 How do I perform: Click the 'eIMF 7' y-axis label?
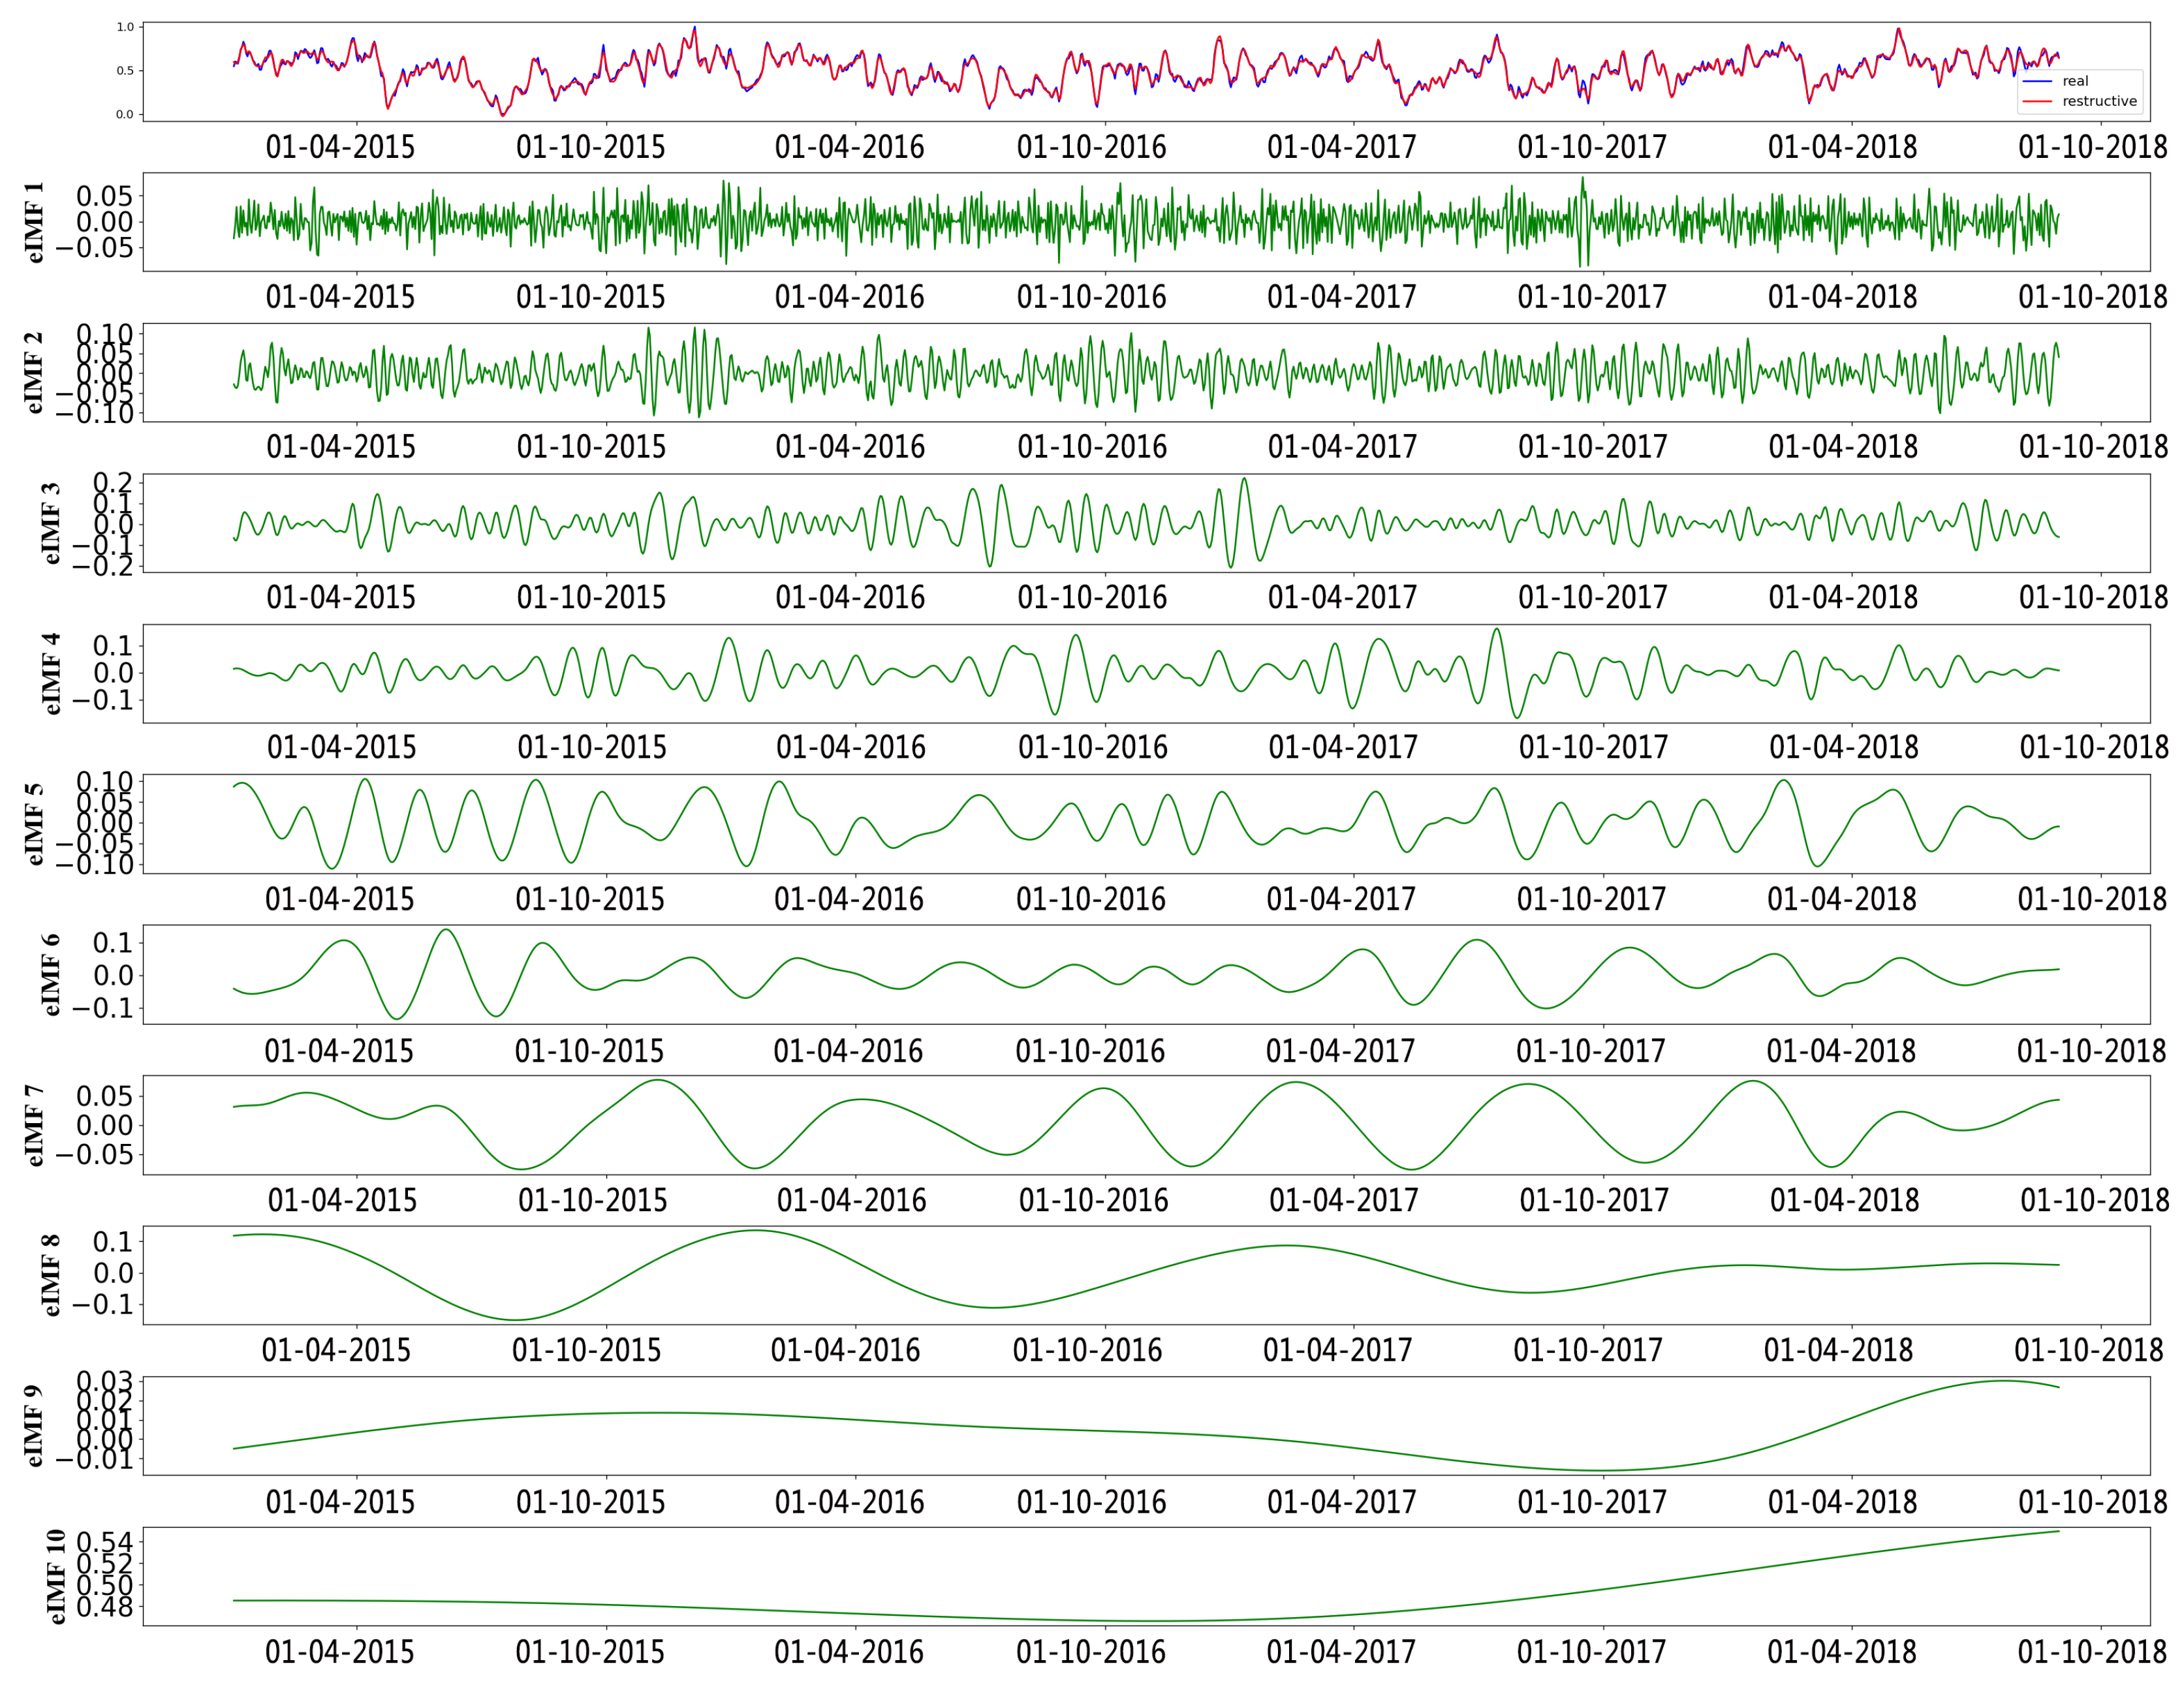pos(34,1125)
